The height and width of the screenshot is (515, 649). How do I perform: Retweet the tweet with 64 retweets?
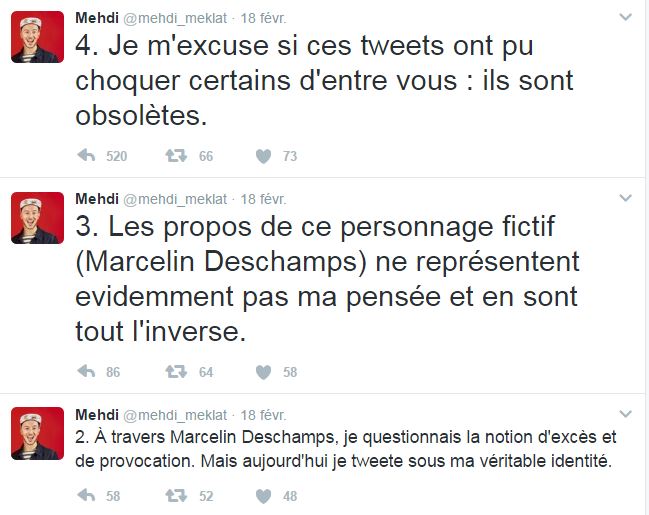176,371
